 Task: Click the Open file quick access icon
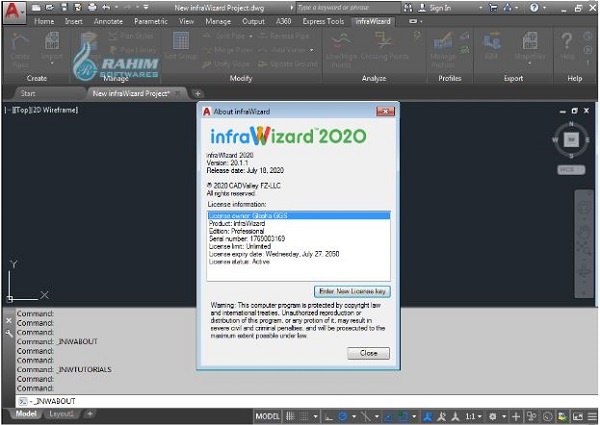(x=50, y=7)
